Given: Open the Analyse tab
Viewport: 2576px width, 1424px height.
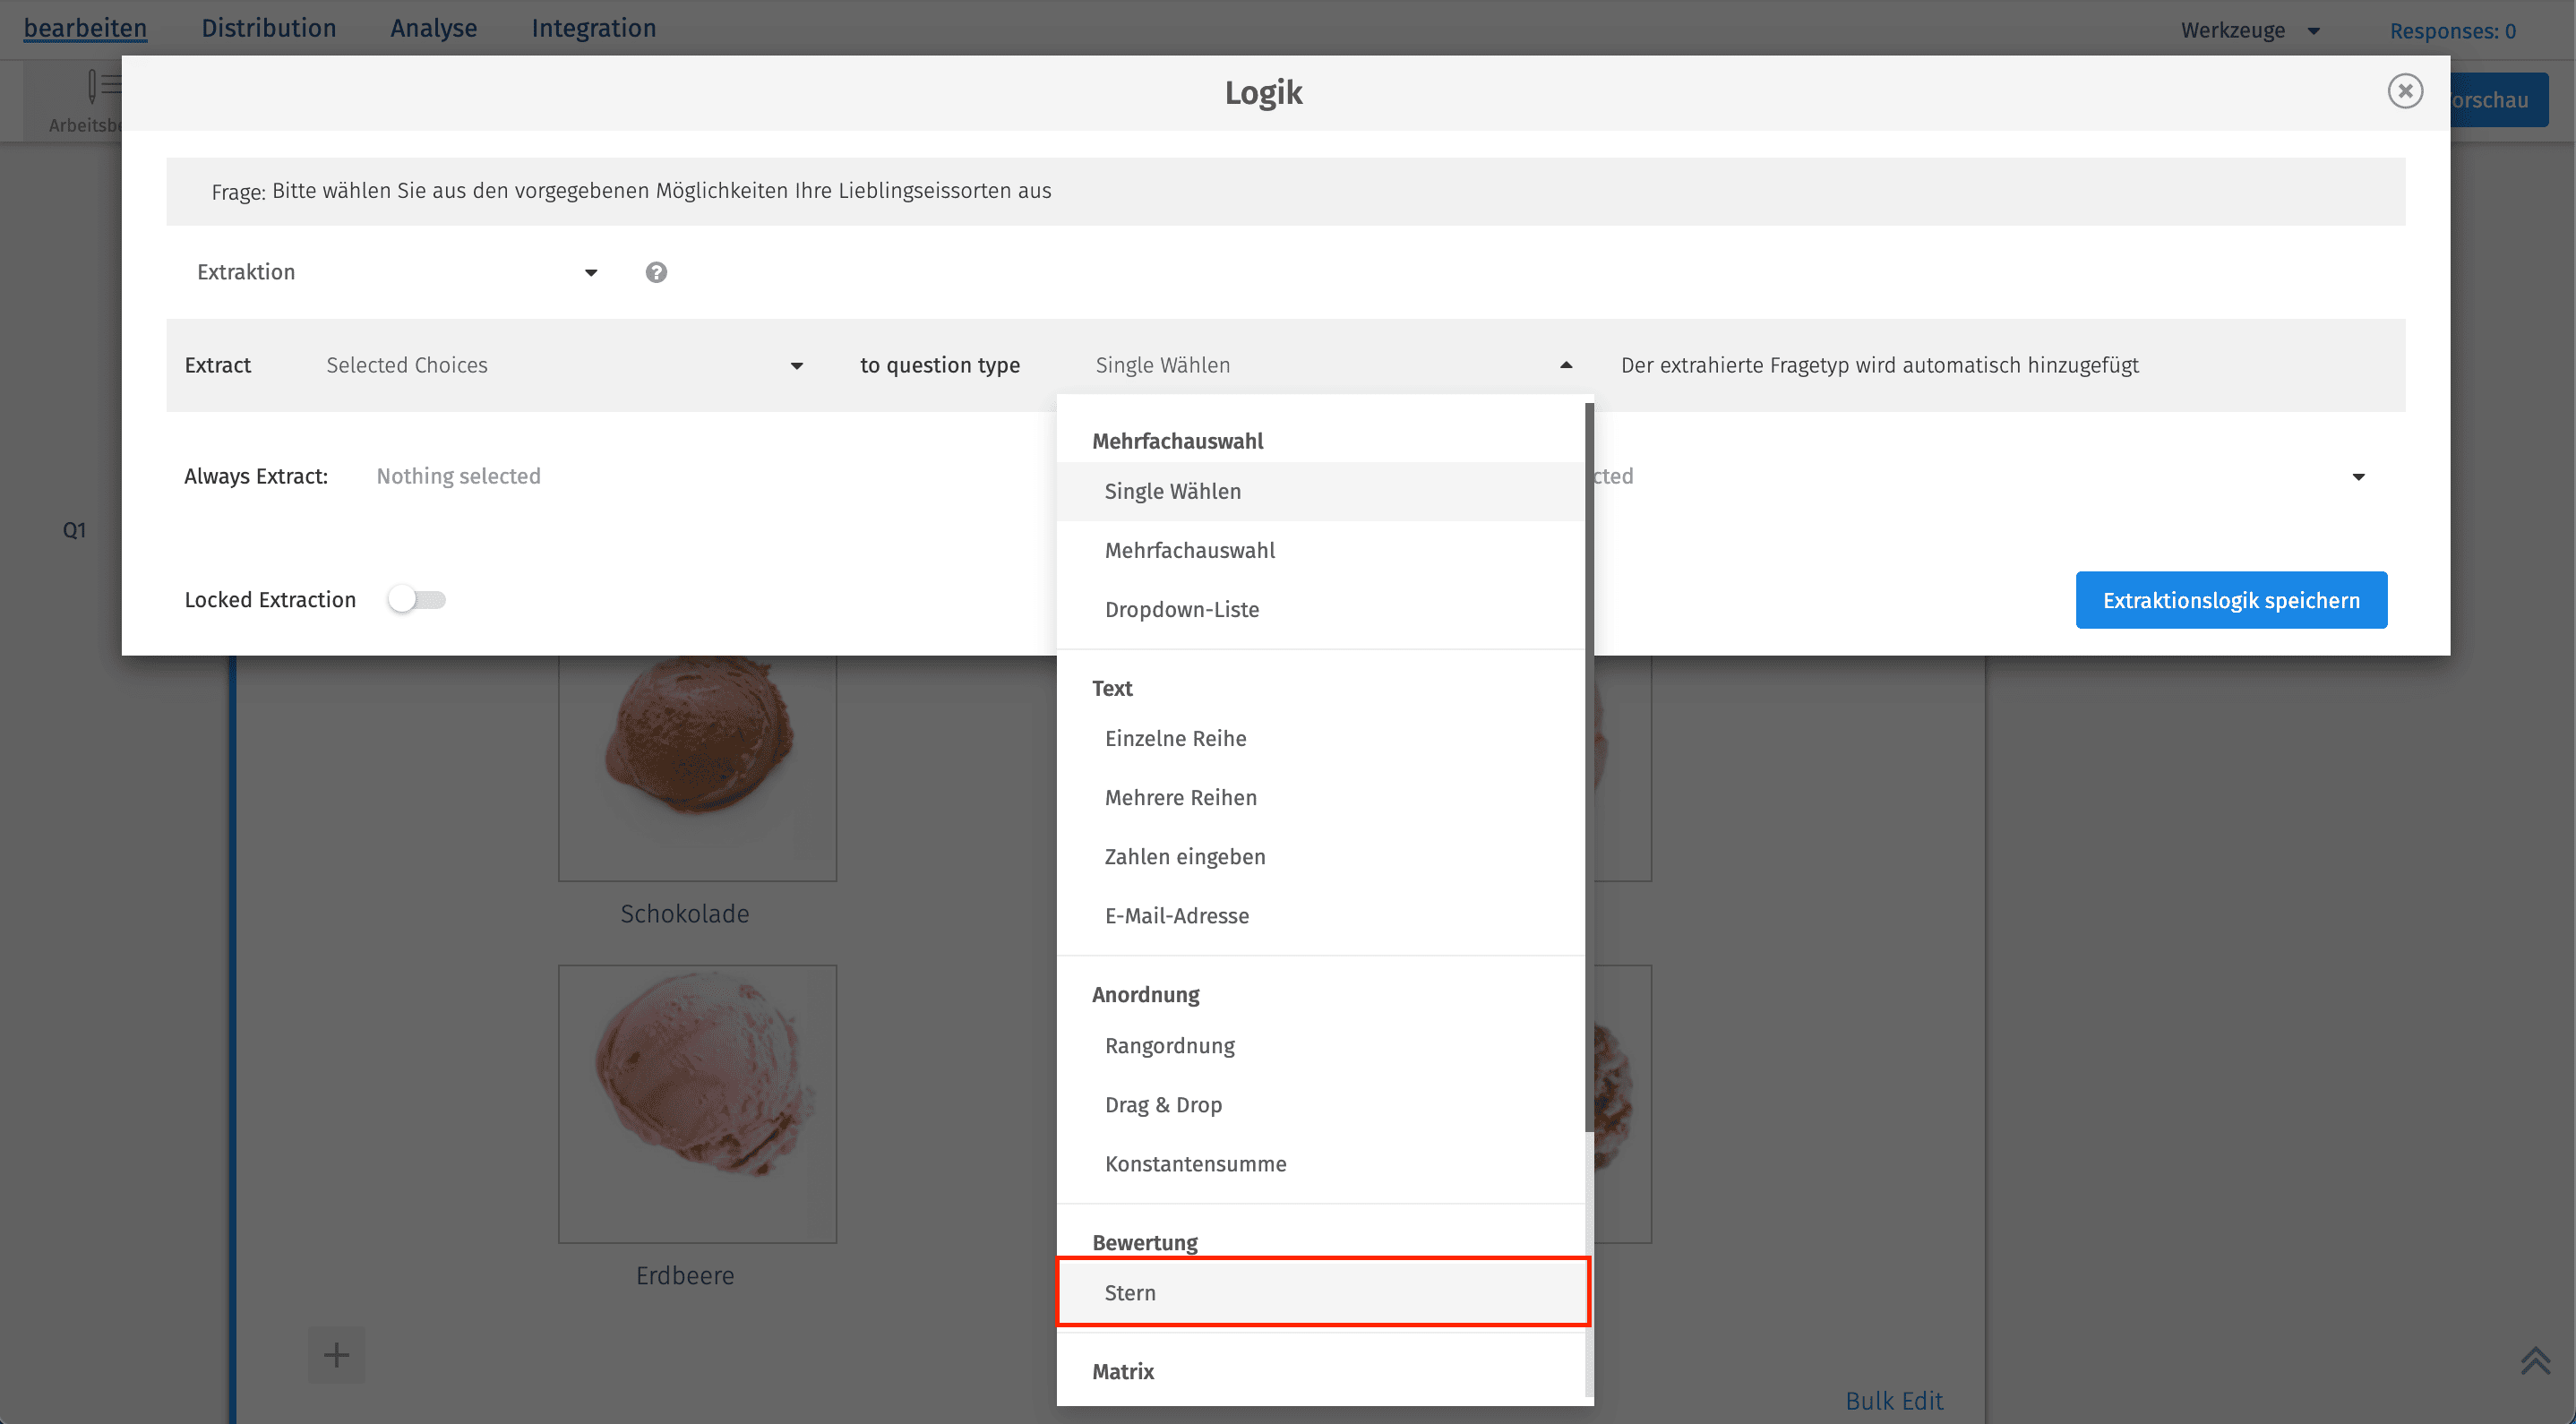Looking at the screenshot, I should point(433,28).
